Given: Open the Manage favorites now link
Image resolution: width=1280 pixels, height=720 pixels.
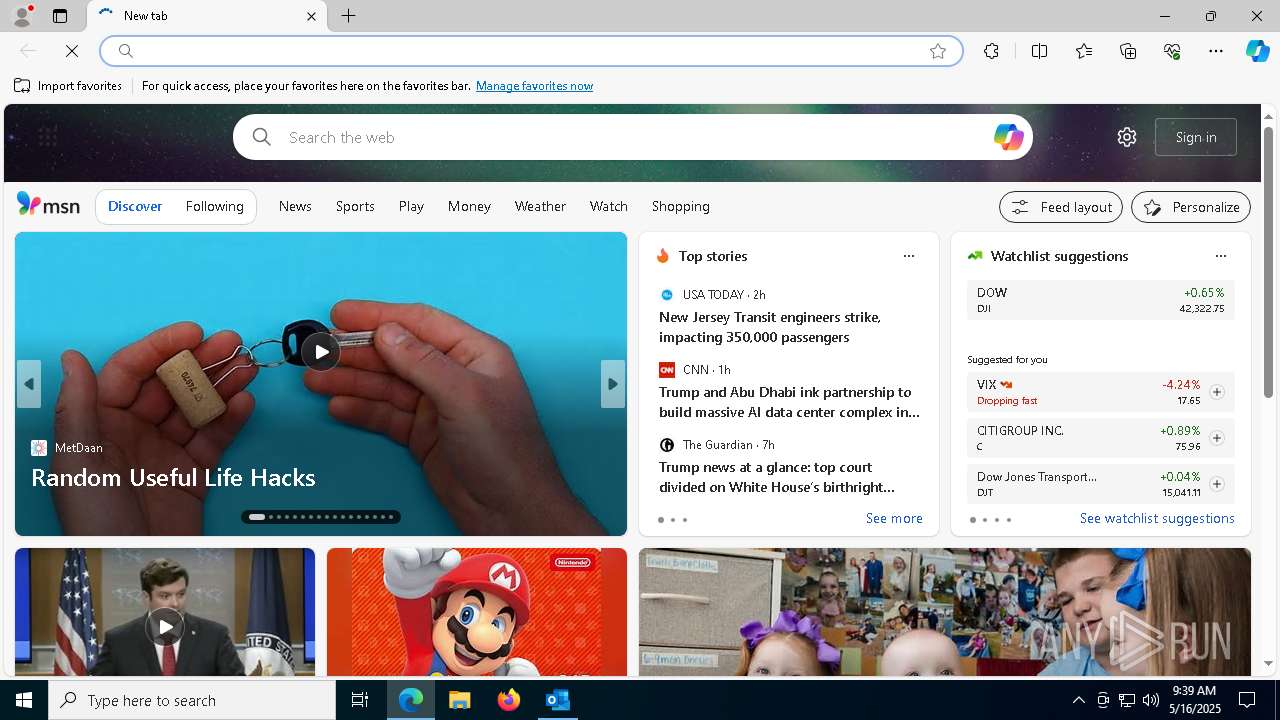Looking at the screenshot, I should (x=534, y=86).
